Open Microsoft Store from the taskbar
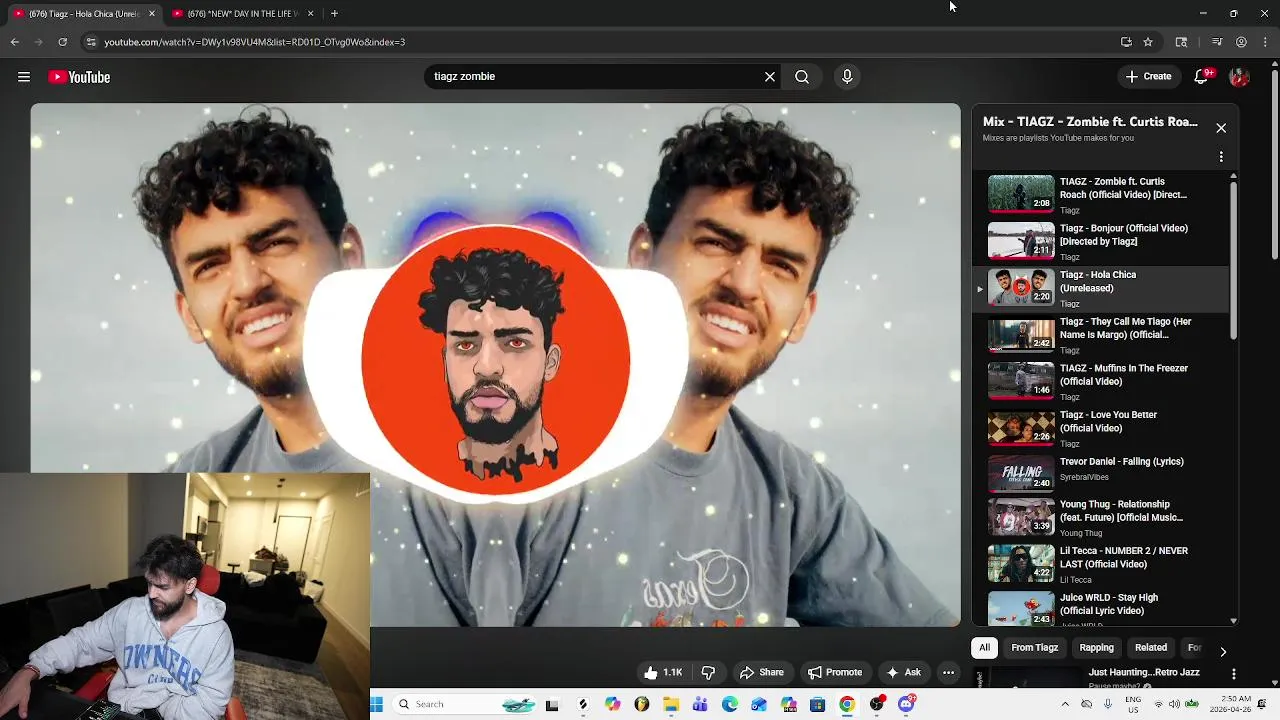Viewport: 1280px width, 720px height. pyautogui.click(x=817, y=704)
